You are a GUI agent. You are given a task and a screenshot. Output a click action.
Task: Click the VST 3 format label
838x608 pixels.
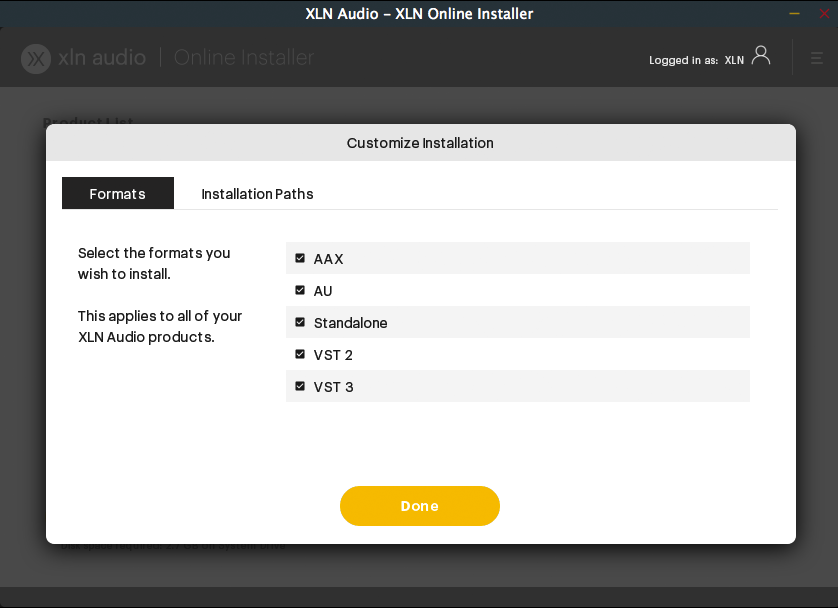[333, 387]
